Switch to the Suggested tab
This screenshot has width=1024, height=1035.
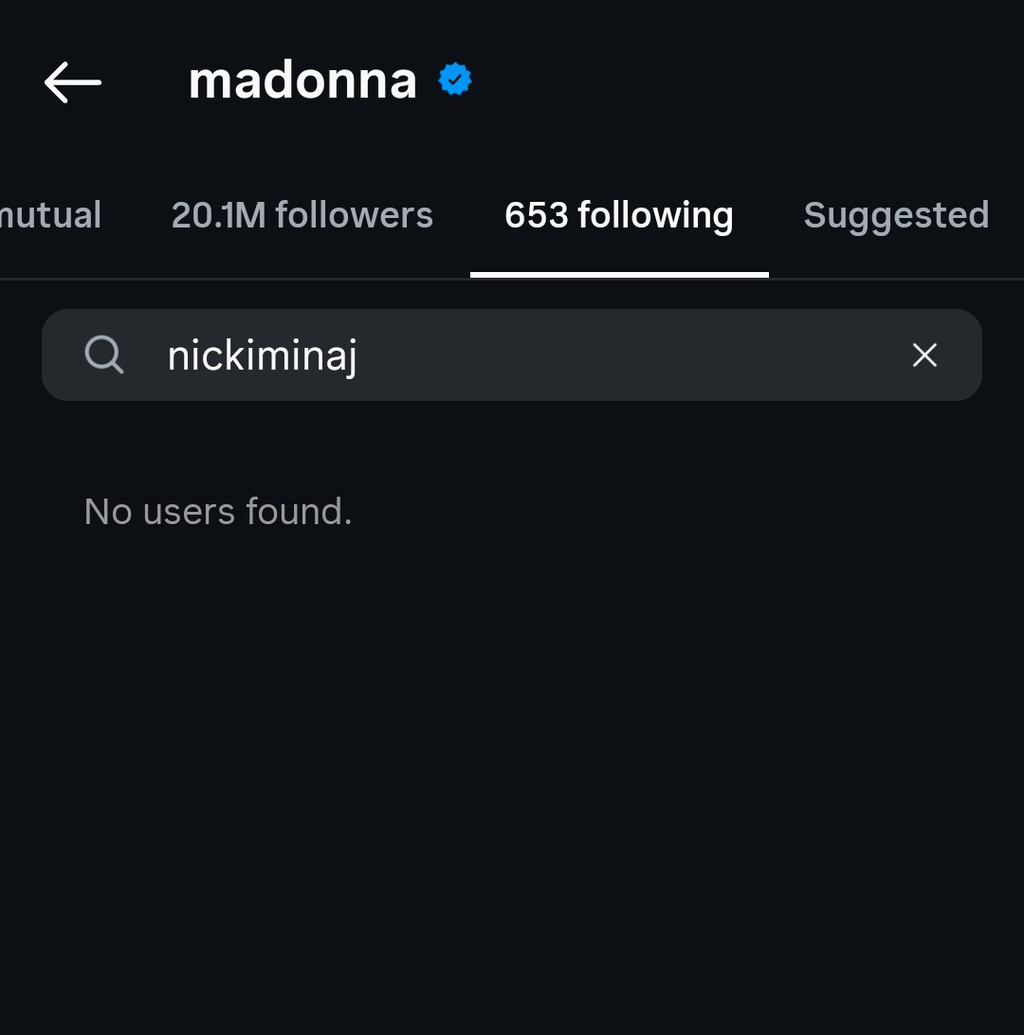pos(896,215)
